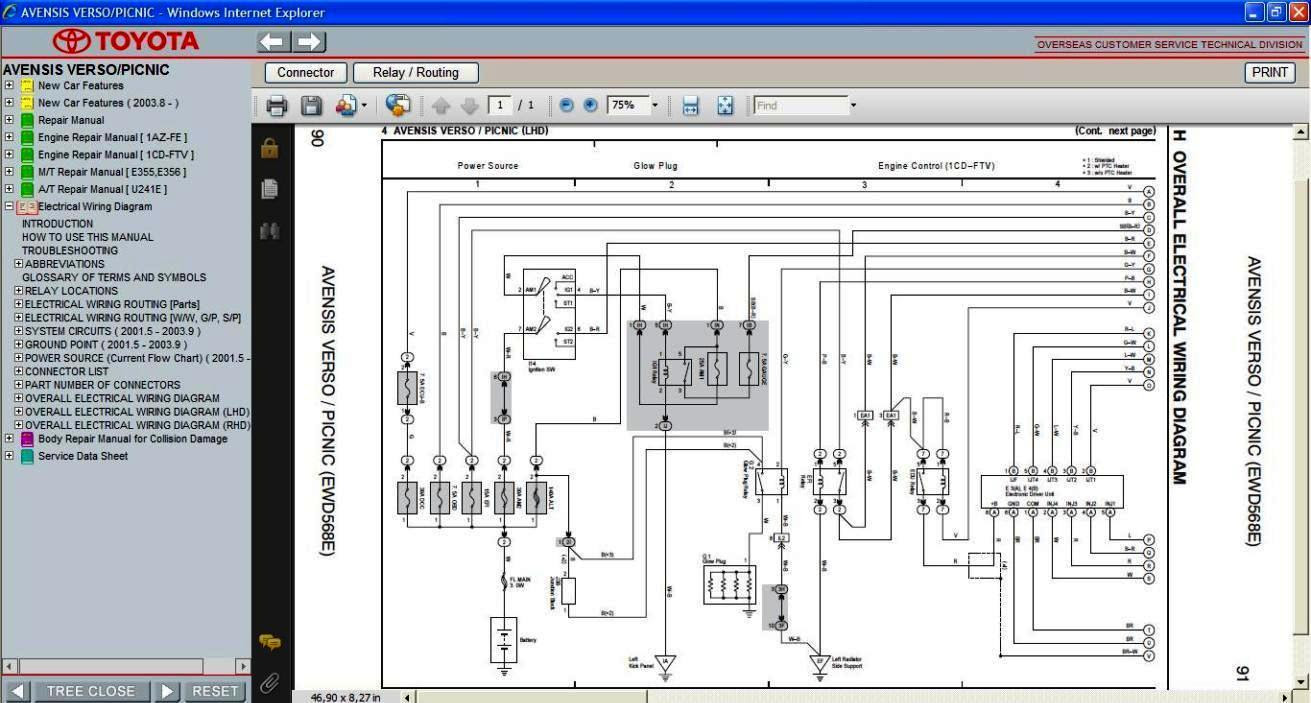The image size is (1311, 703).
Task: Click teal book icon for Service Data Sheet
Action: 27,456
